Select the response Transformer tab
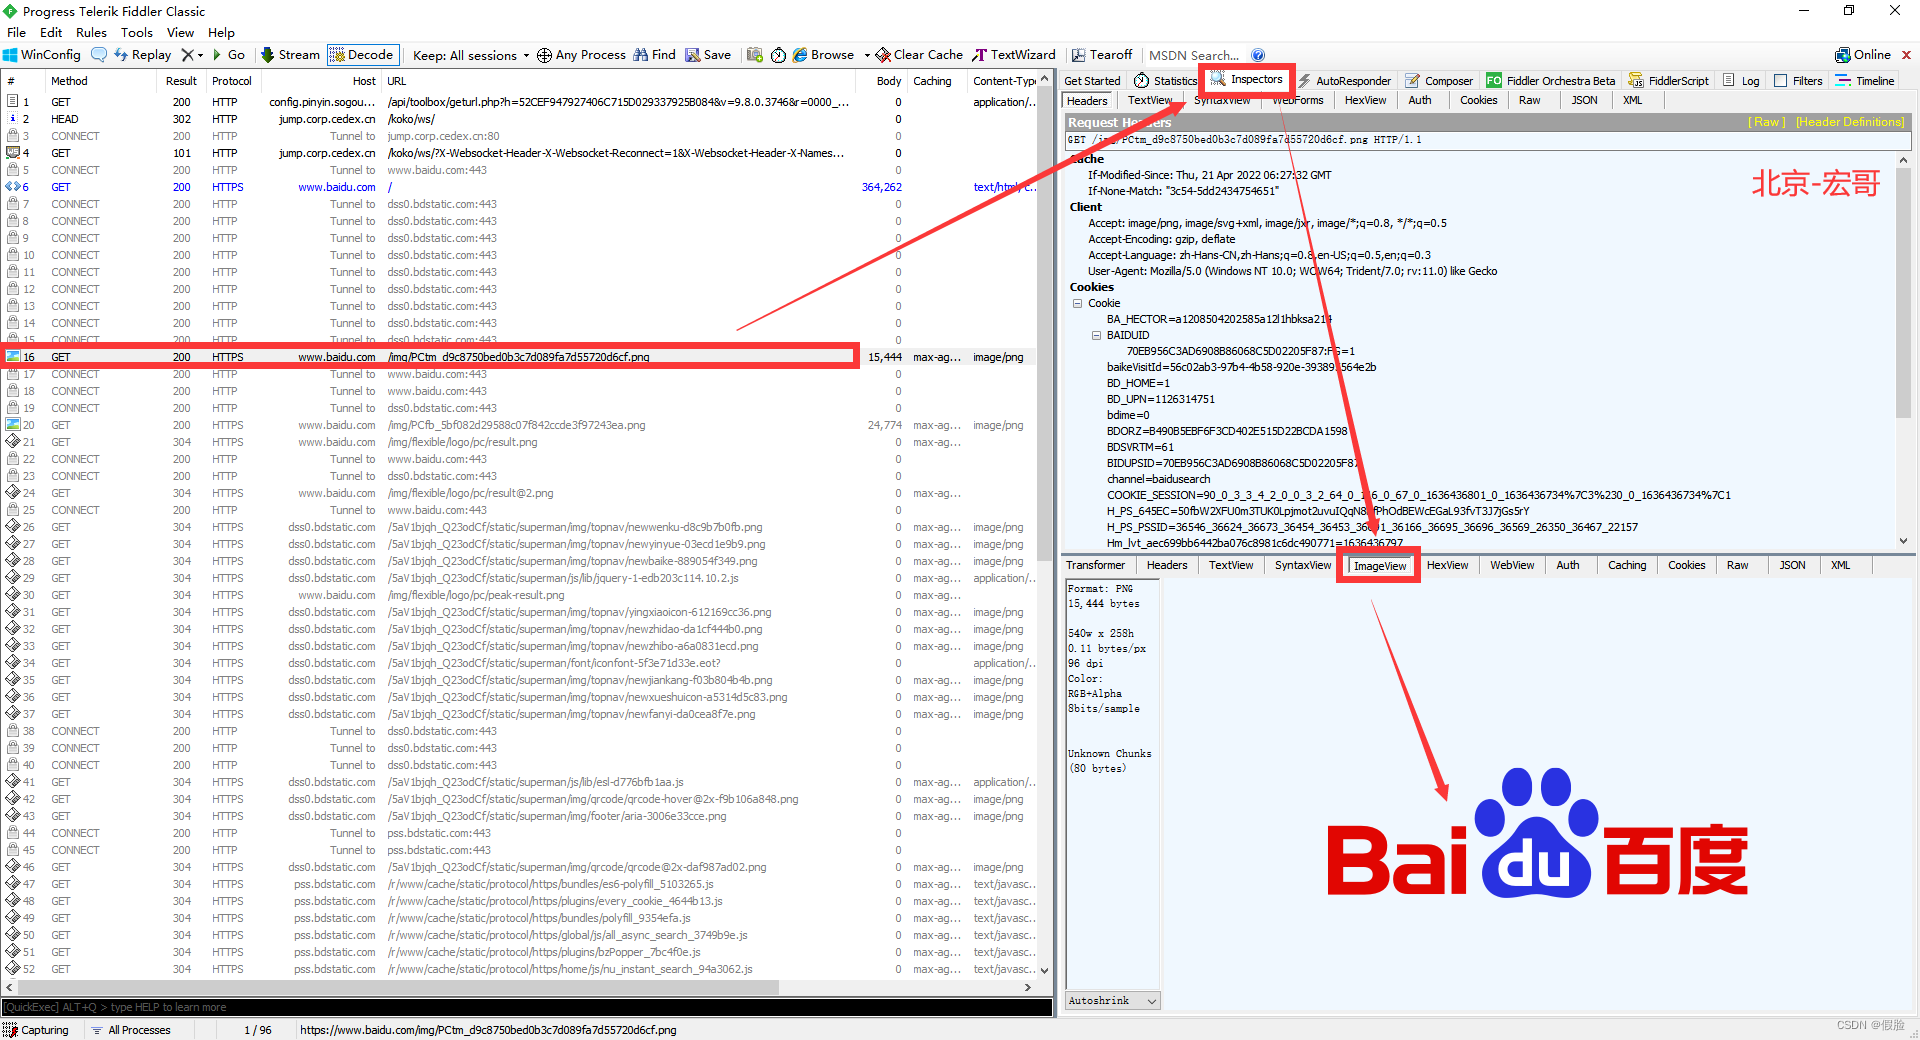 point(1095,565)
